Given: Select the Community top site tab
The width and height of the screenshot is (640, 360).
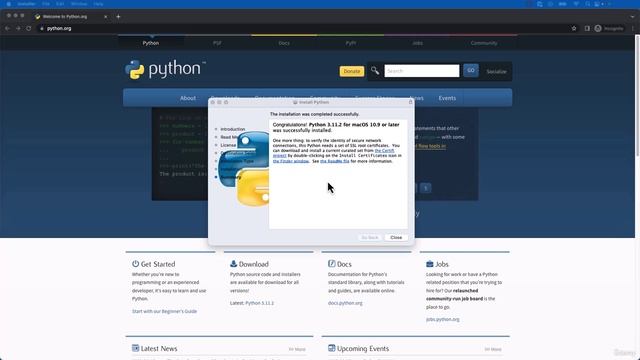Looking at the screenshot, I should pos(484,43).
